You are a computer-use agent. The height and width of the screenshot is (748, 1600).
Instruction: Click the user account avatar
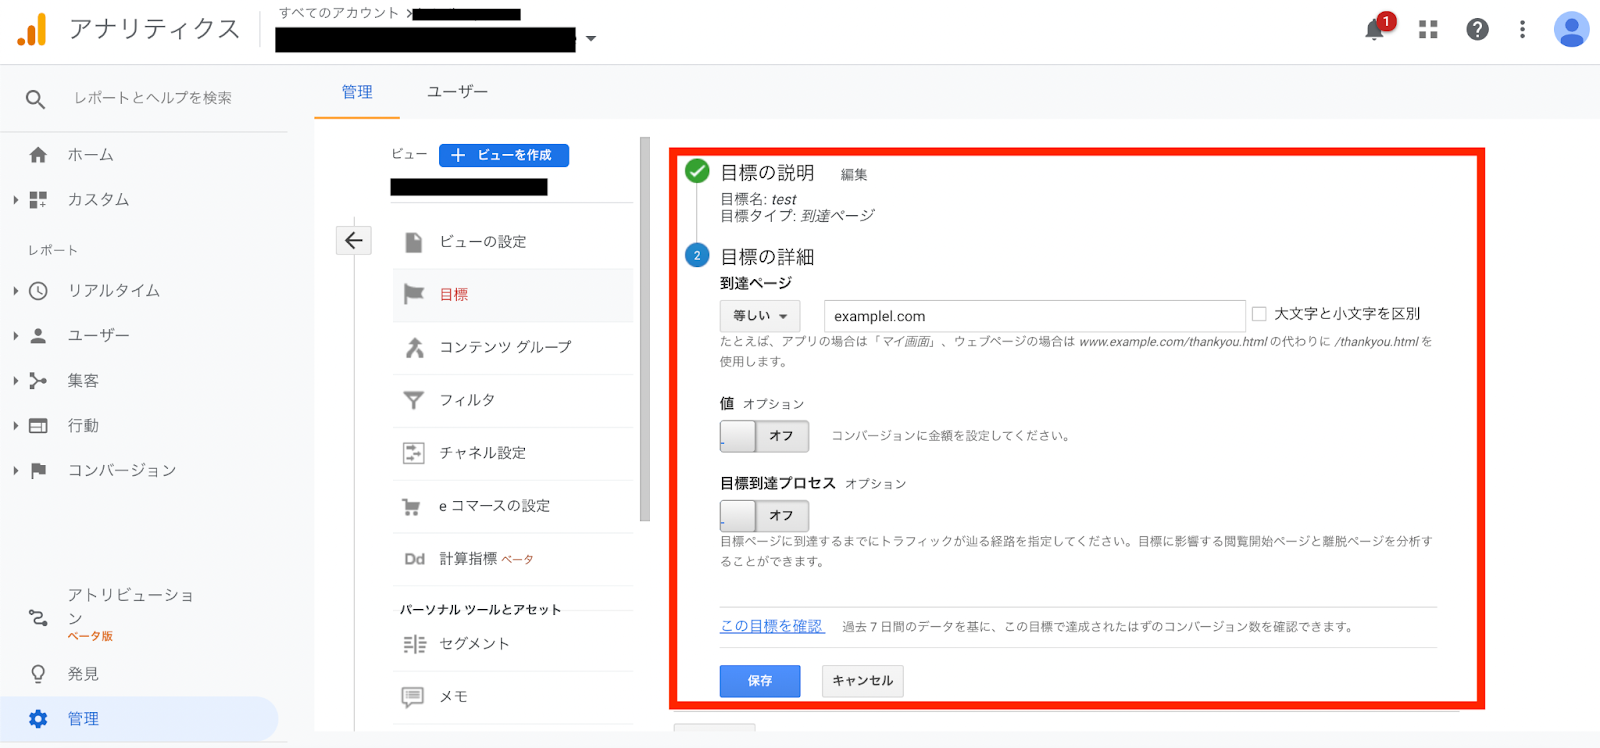1571,29
